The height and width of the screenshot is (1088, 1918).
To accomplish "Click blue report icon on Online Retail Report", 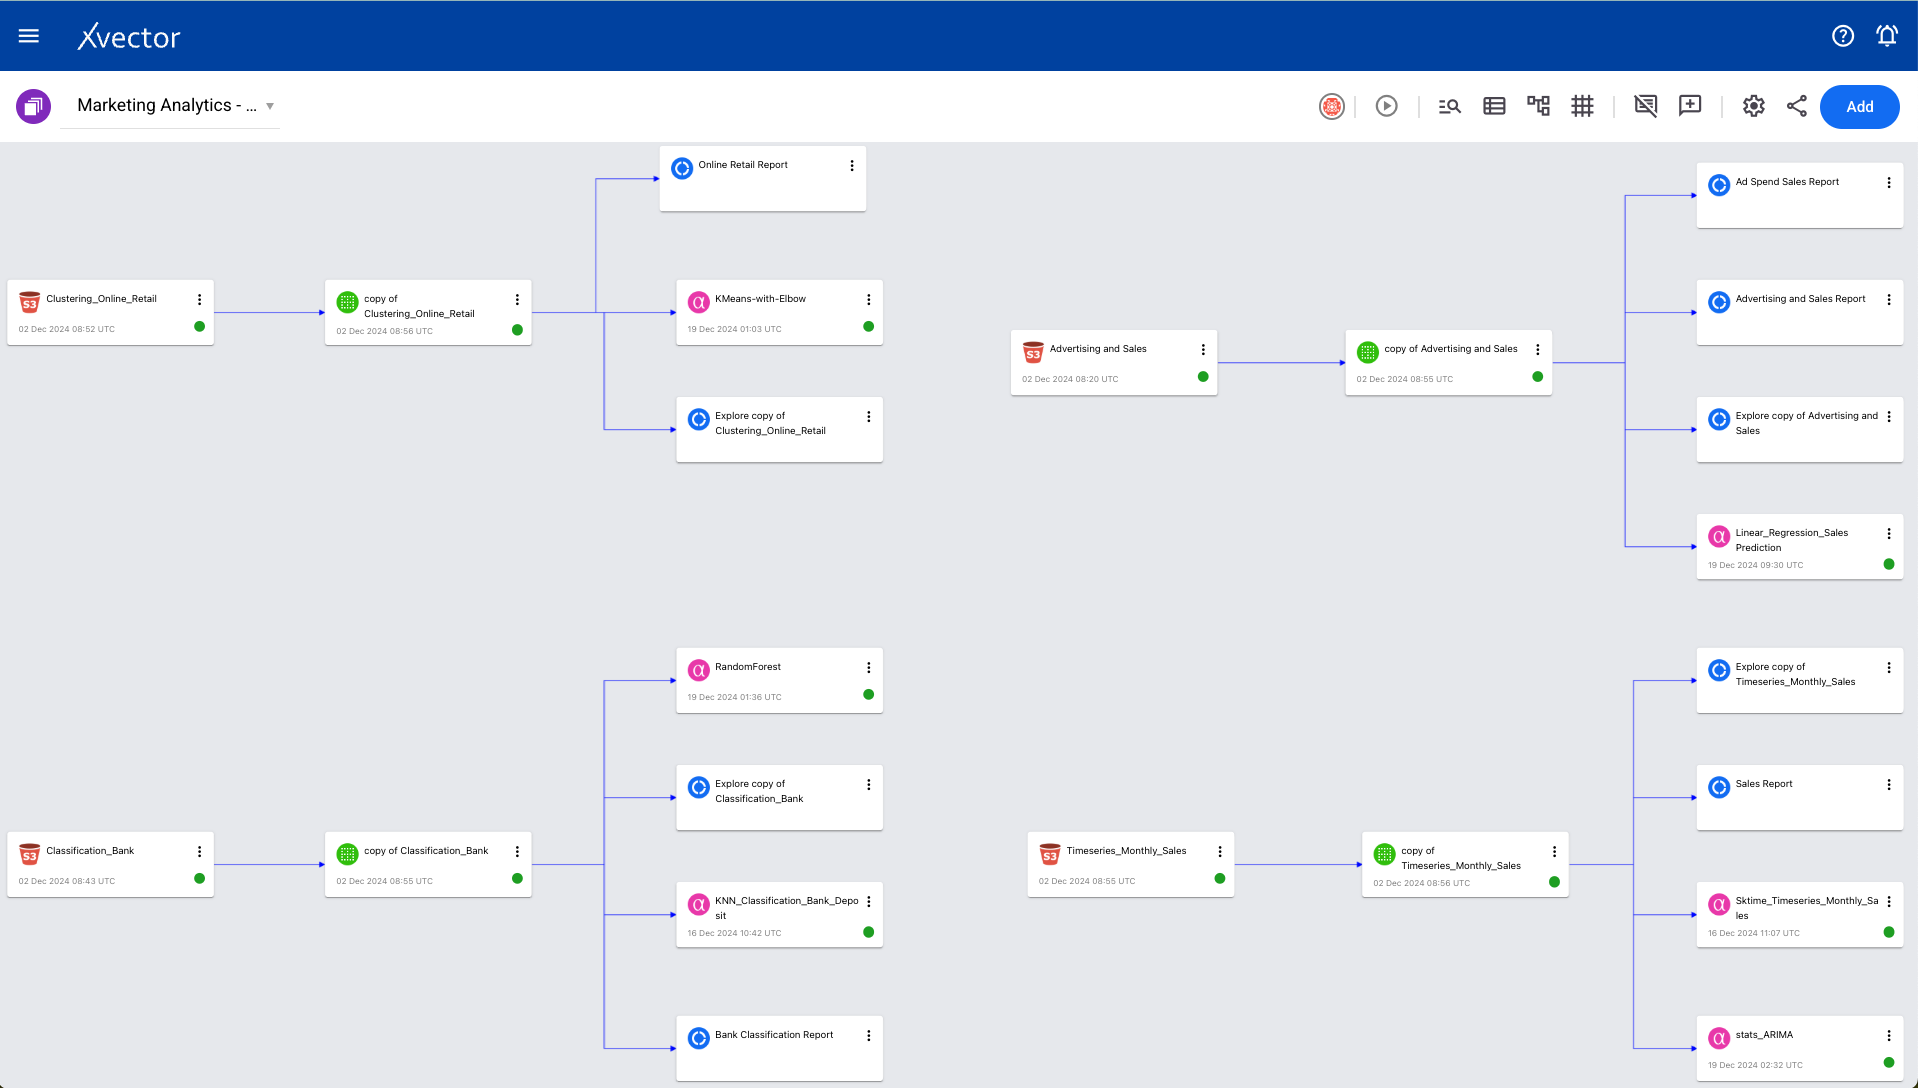I will coord(682,168).
